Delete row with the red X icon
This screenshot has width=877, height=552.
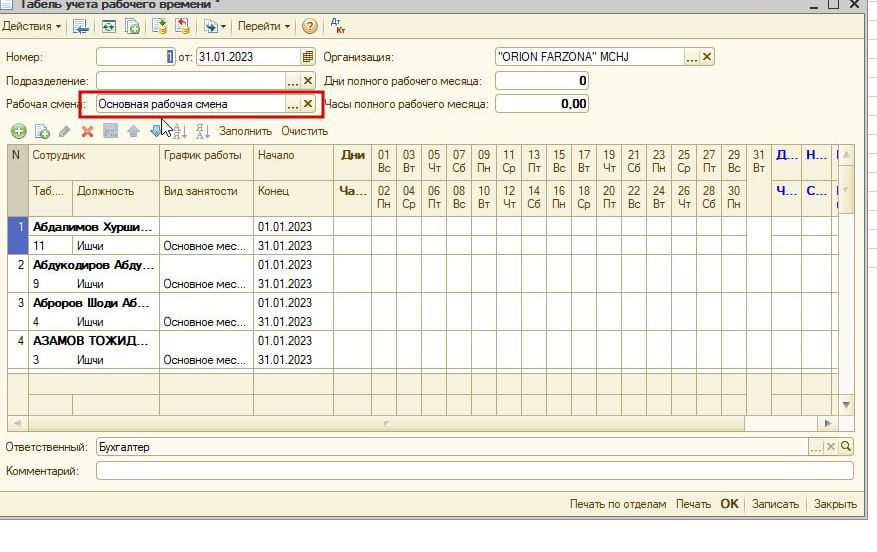click(x=87, y=131)
